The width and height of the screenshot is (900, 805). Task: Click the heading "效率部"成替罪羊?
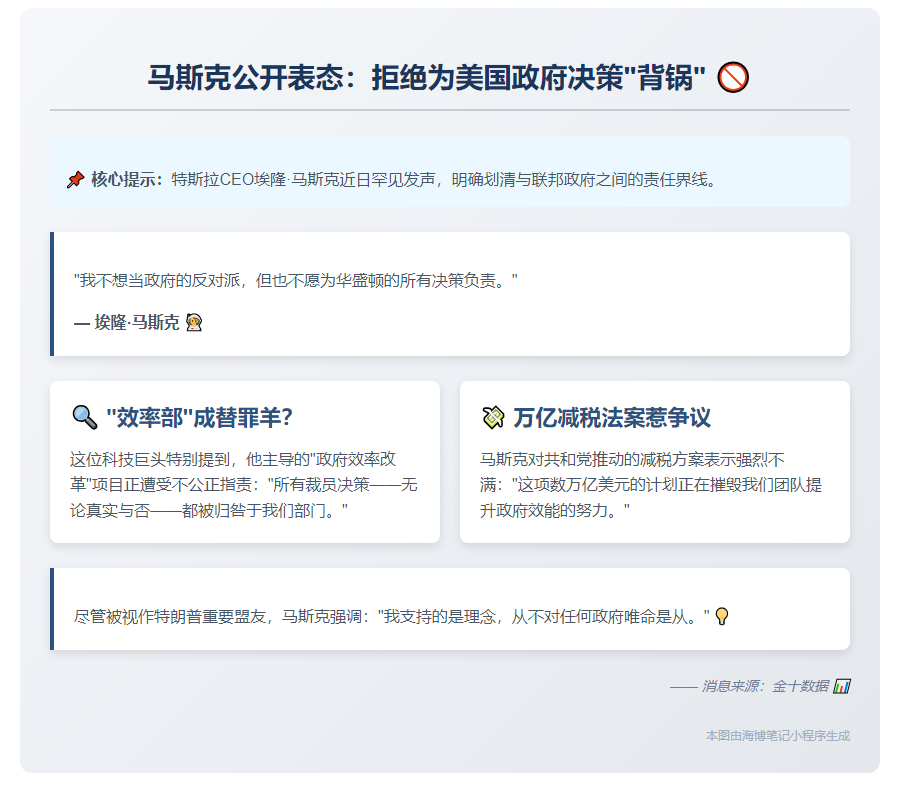pyautogui.click(x=200, y=417)
